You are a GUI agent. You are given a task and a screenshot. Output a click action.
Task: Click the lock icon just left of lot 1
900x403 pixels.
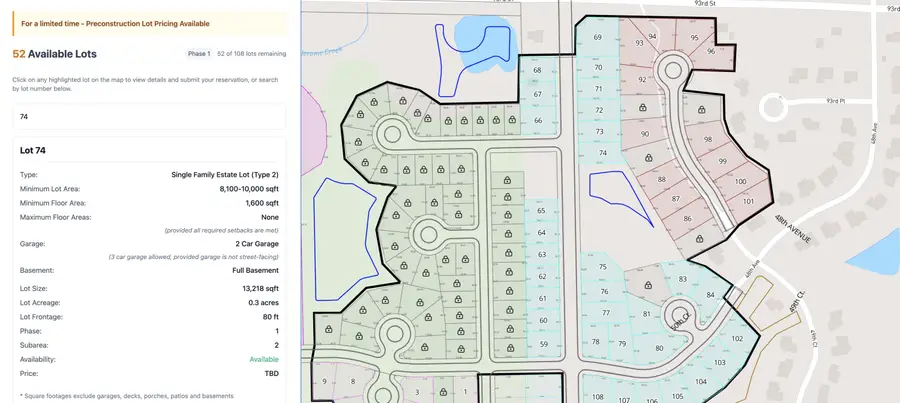444,392
